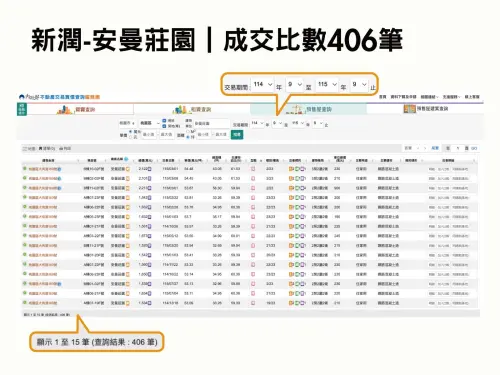Click the blue info badge beside first row address
Screen dimensions: 500x375
click(59, 169)
